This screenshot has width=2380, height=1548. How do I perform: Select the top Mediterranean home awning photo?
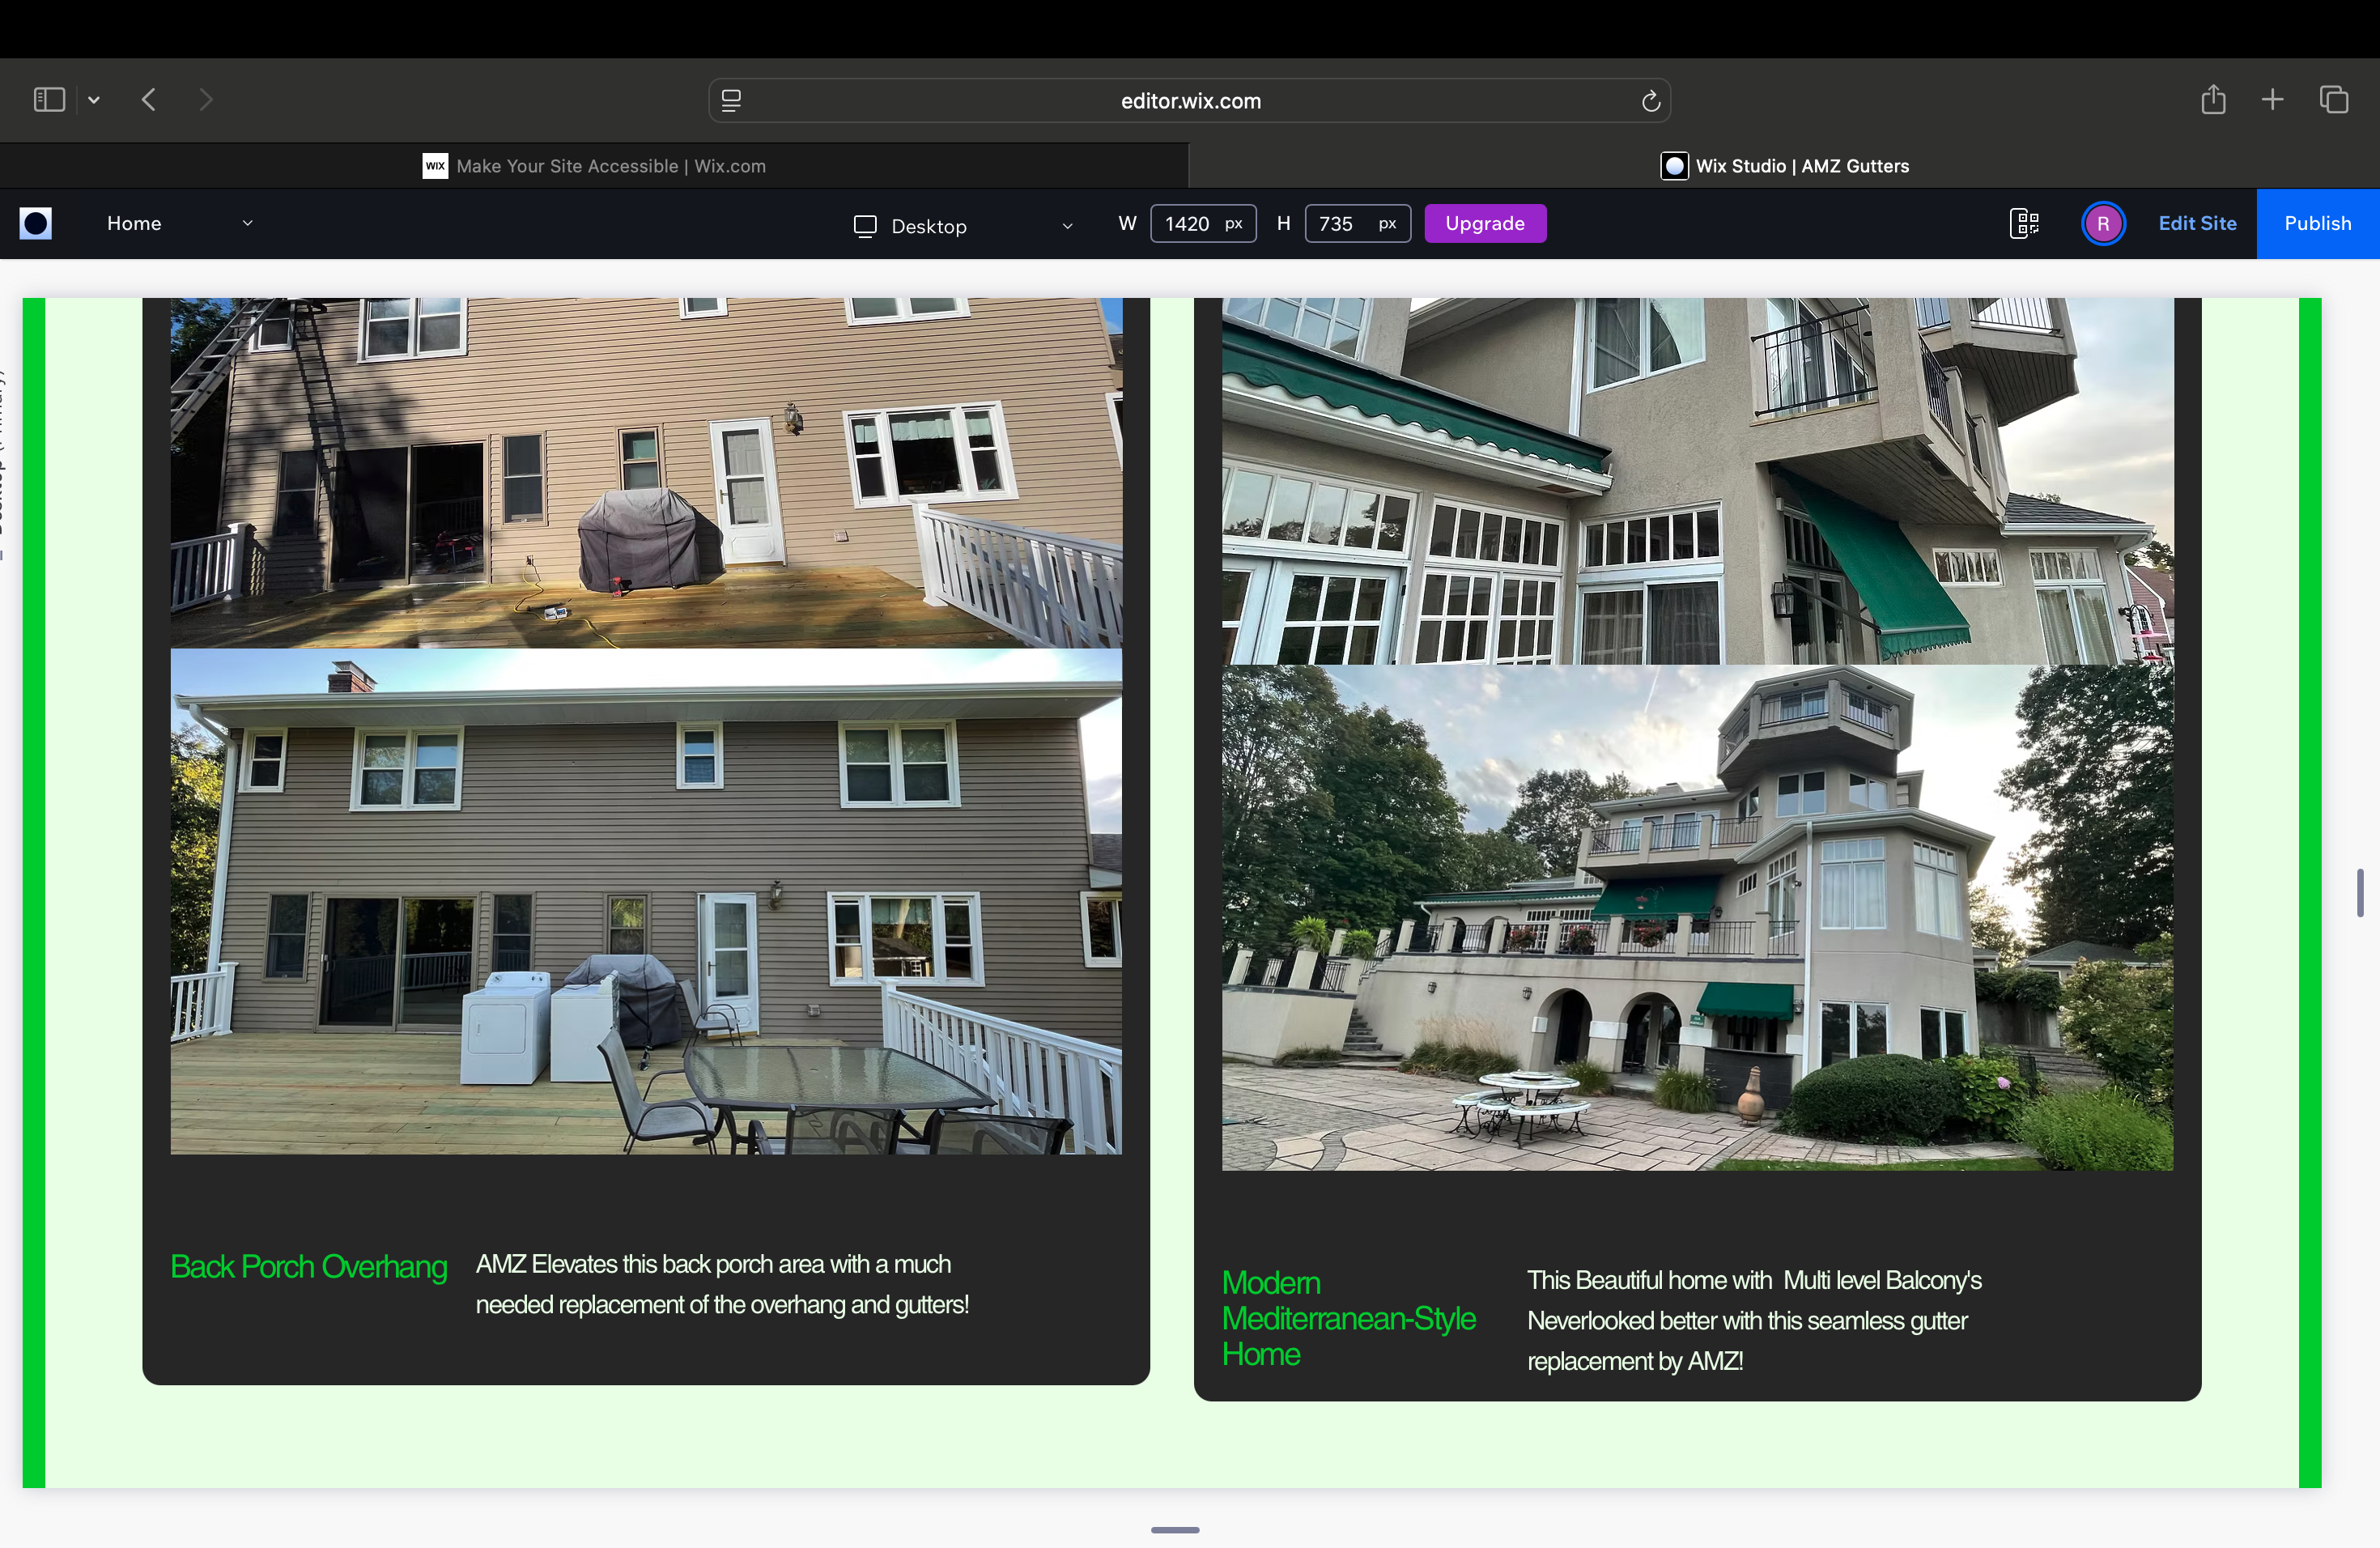pos(1697,481)
